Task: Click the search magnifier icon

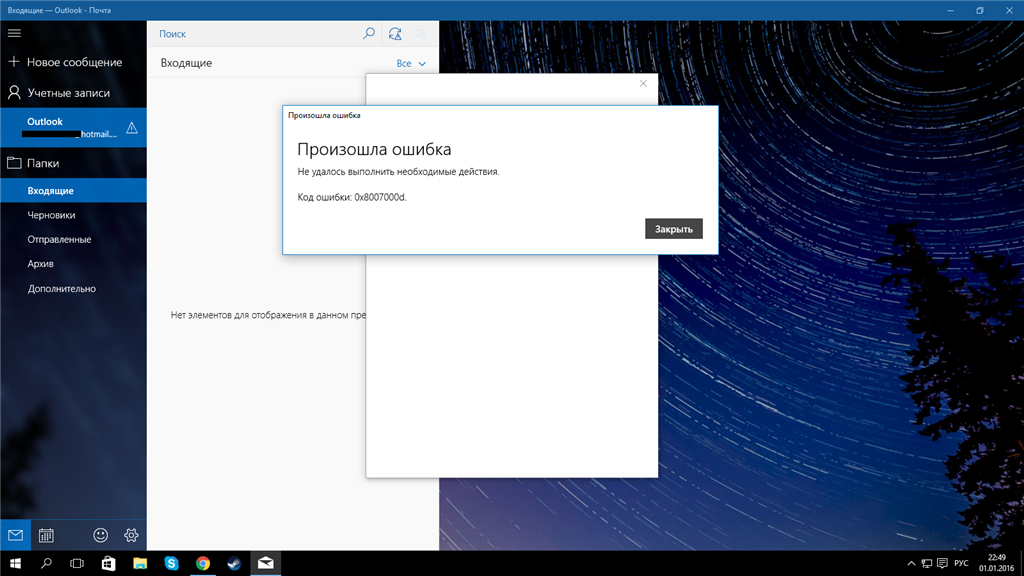Action: tap(369, 33)
